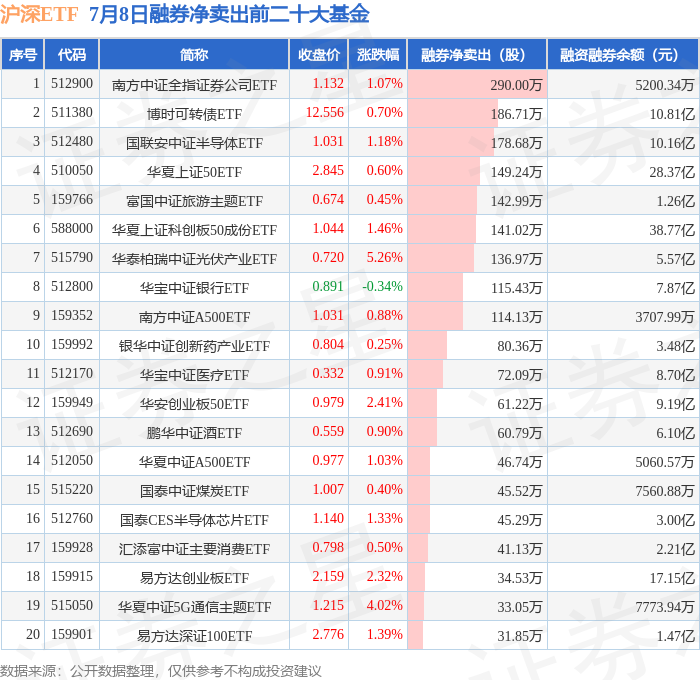Click the value 290.00万
The width and height of the screenshot is (700, 680).
[516, 85]
